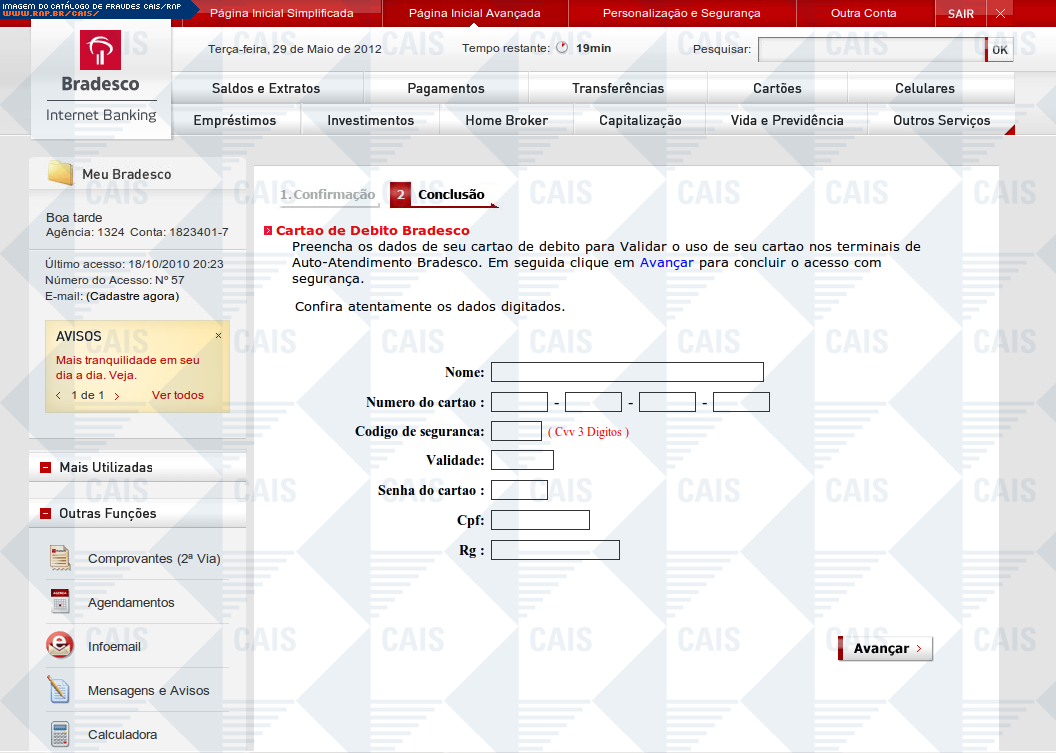
Task: Open the Saldos e Extratos menu
Action: click(x=266, y=88)
